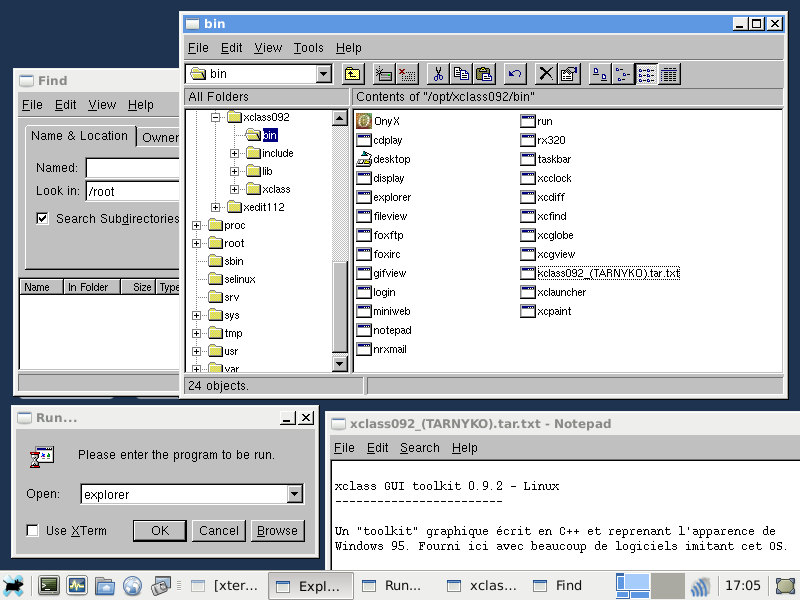Click the up one level folder icon

coord(353,73)
